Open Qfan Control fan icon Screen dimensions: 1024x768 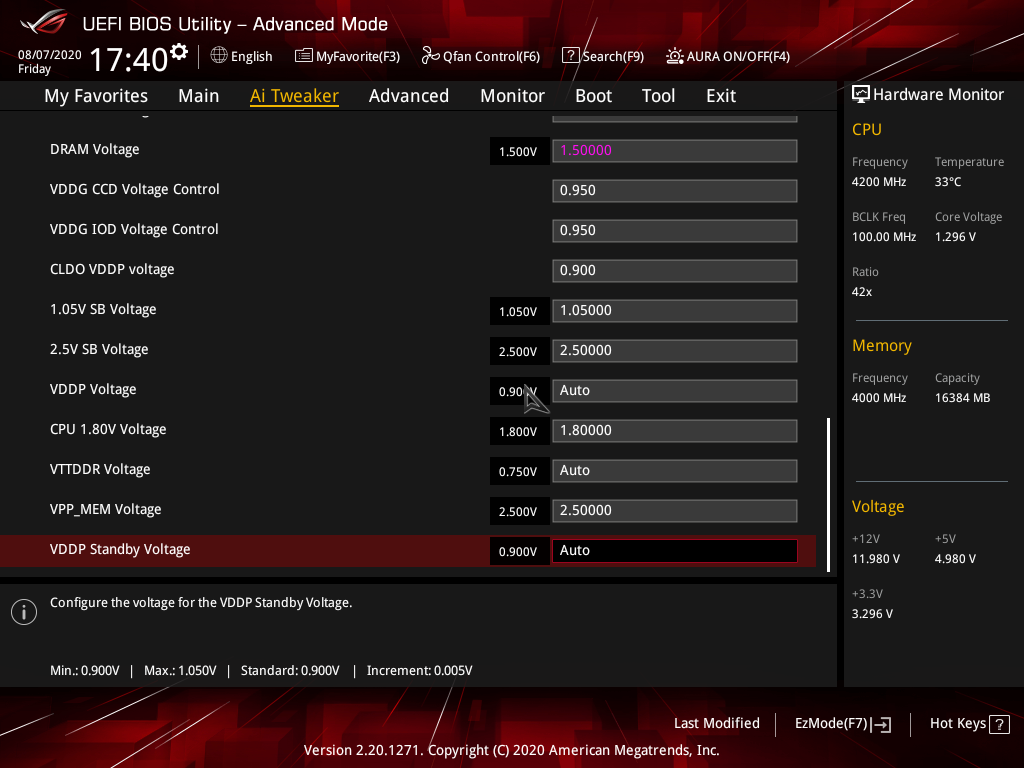pyautogui.click(x=430, y=56)
